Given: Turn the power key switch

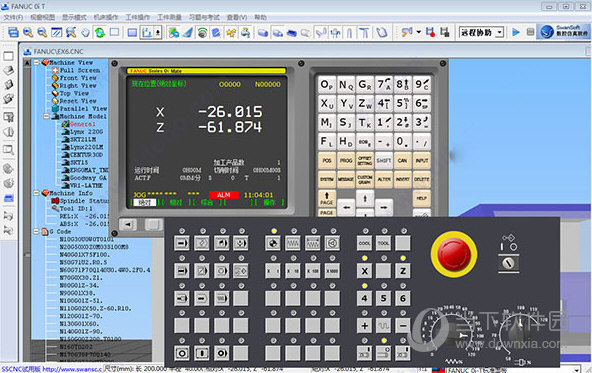Looking at the screenshot, I should coord(508,263).
